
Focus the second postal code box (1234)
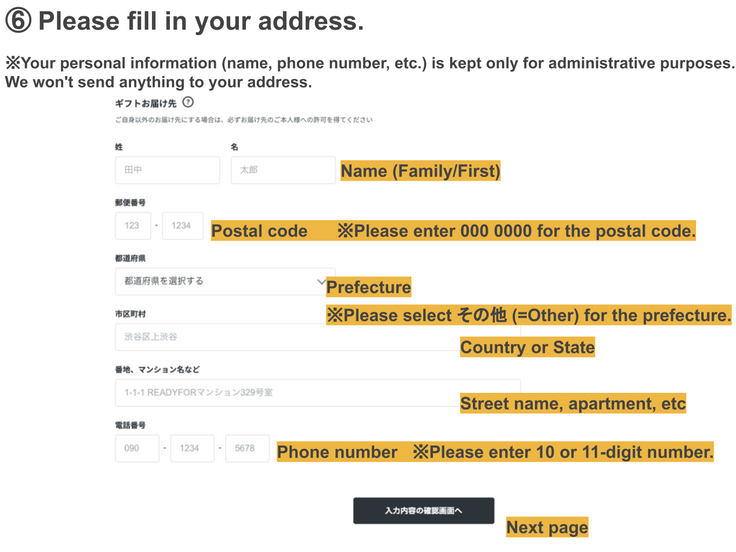pyautogui.click(x=182, y=226)
